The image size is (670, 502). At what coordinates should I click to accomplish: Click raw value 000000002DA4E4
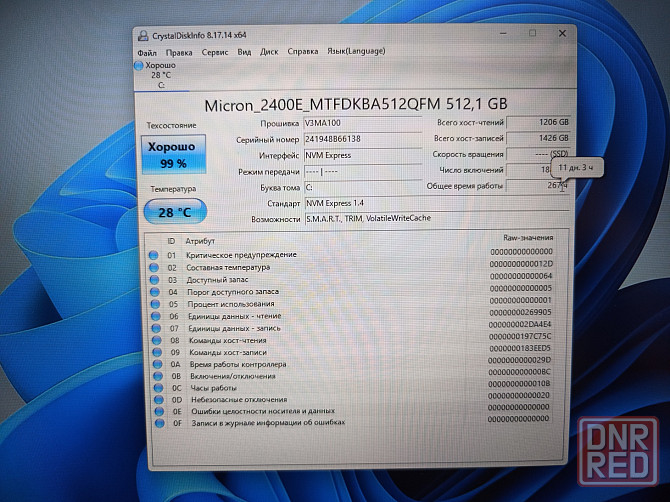tap(520, 325)
